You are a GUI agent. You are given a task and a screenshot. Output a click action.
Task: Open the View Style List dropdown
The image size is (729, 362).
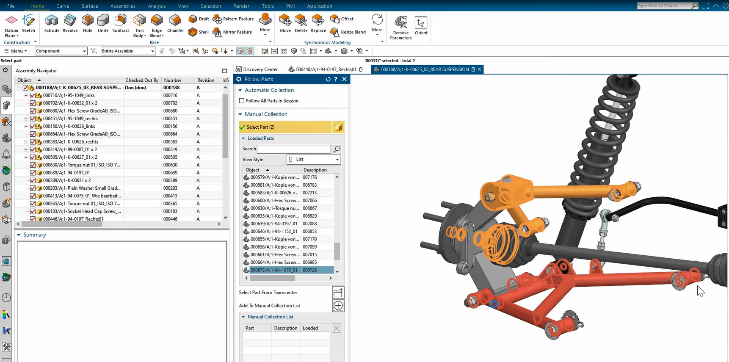coord(313,159)
